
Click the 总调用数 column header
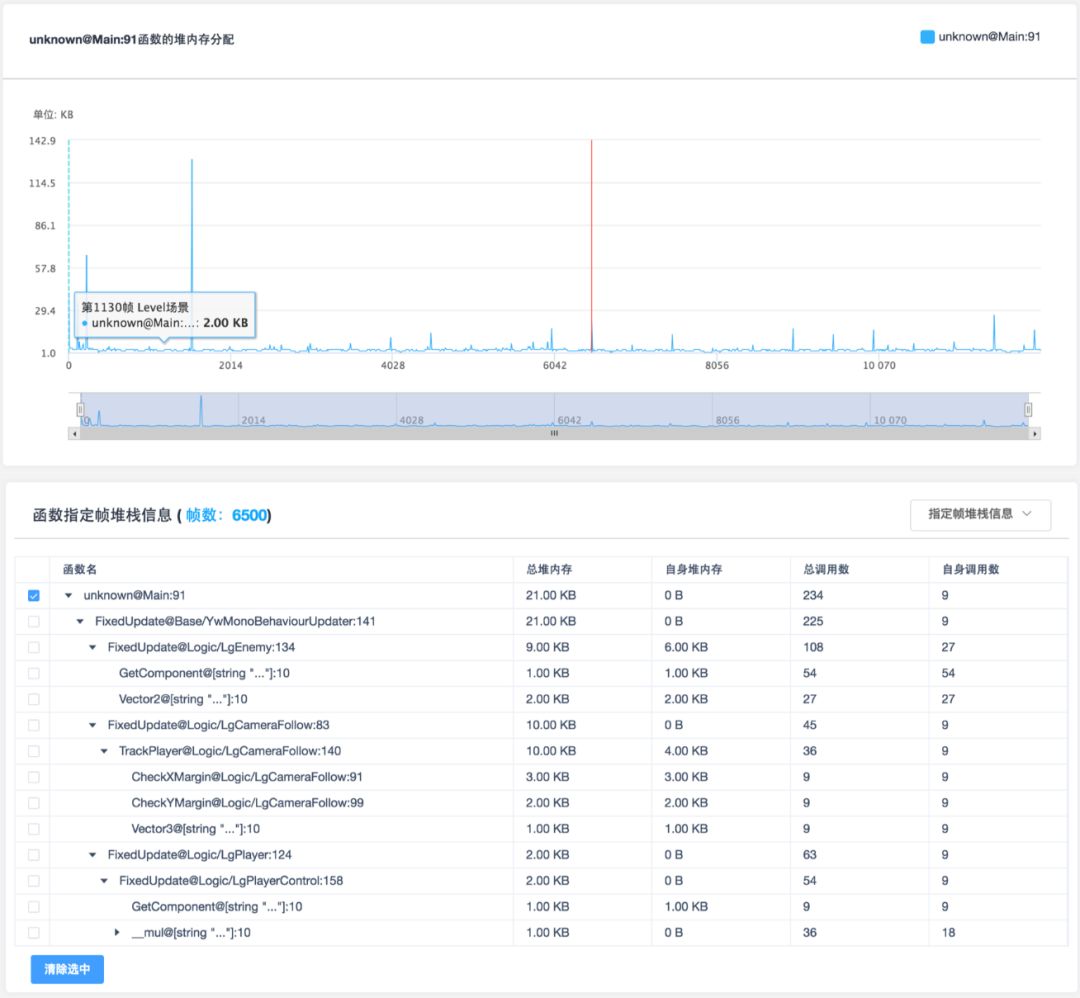[x=826, y=570]
